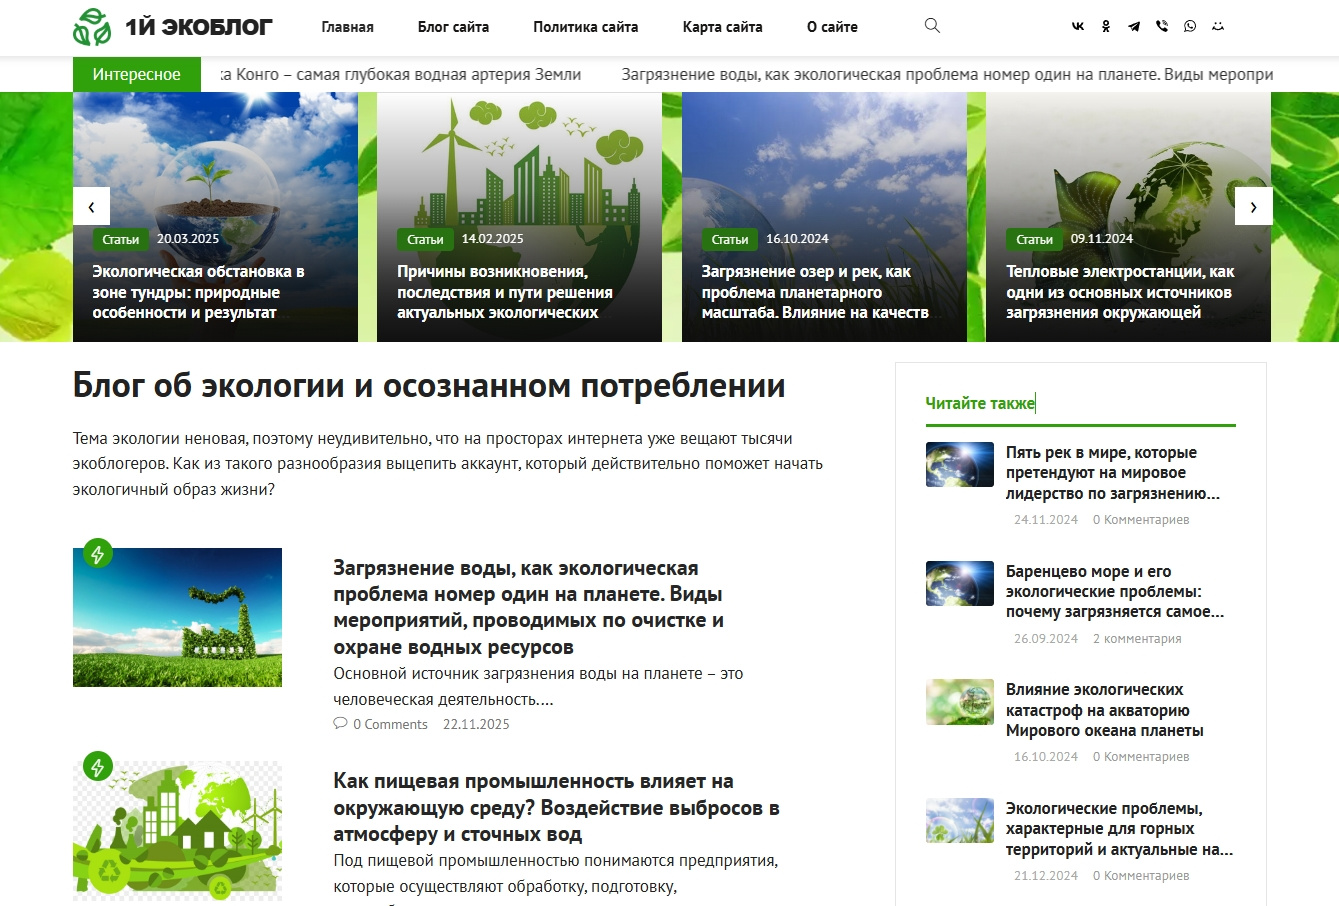1339x906 pixels.
Task: Click the eco city illustration article thumbnail
Action: pos(177,831)
